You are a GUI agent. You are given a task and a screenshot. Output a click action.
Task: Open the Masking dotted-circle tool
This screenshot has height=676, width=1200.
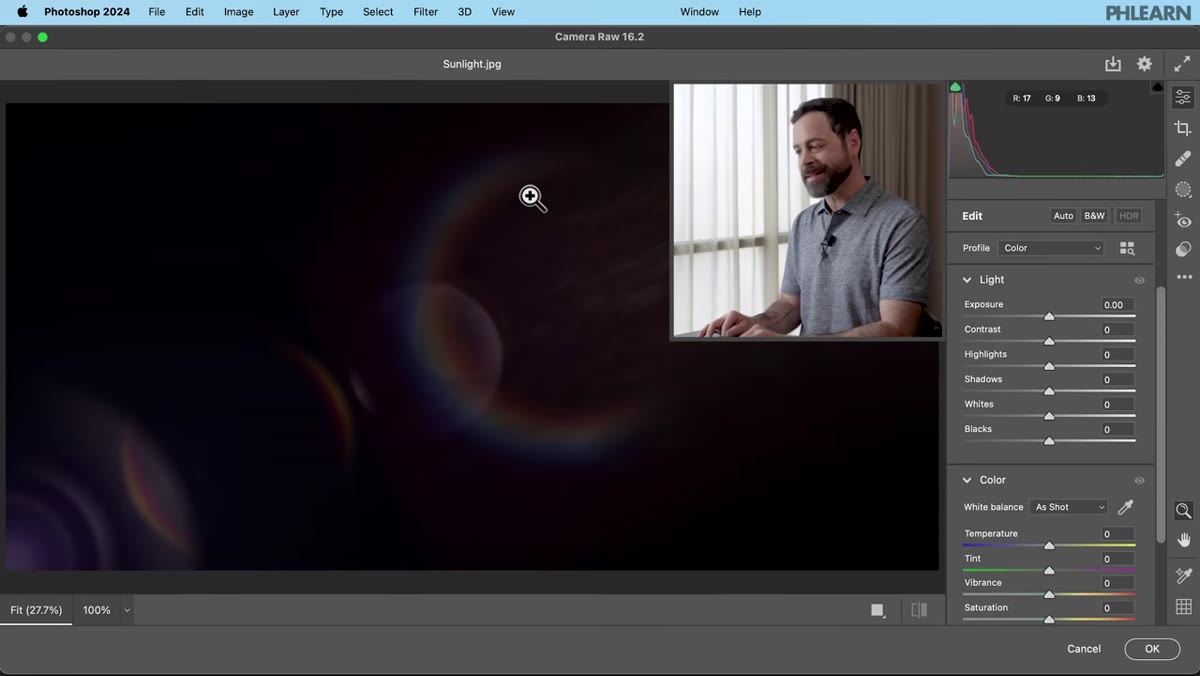tap(1183, 189)
